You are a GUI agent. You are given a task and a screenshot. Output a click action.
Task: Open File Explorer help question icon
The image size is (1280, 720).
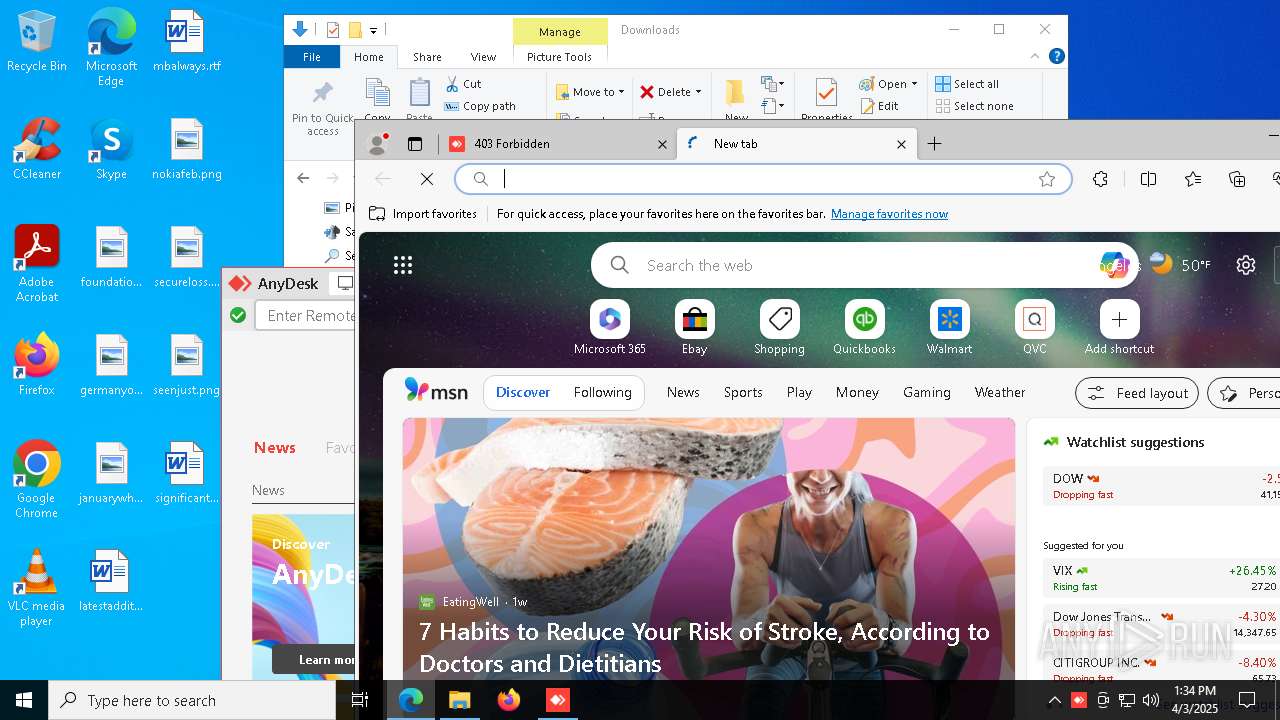[1056, 57]
